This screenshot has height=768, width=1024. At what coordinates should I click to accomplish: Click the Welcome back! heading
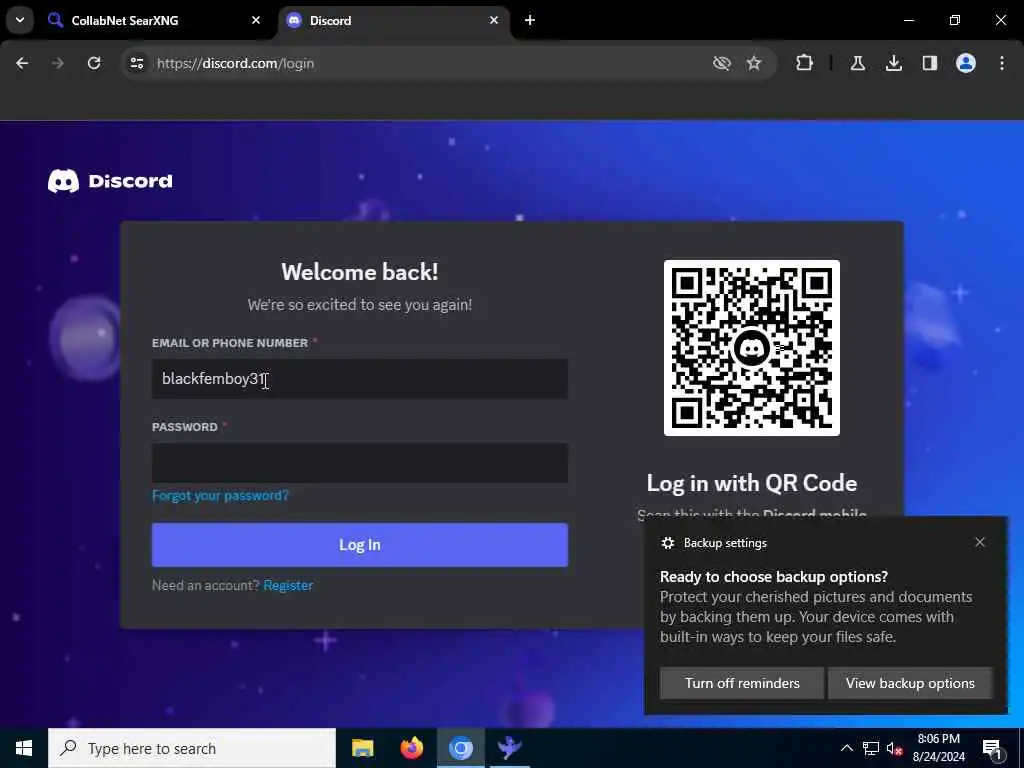(x=360, y=272)
